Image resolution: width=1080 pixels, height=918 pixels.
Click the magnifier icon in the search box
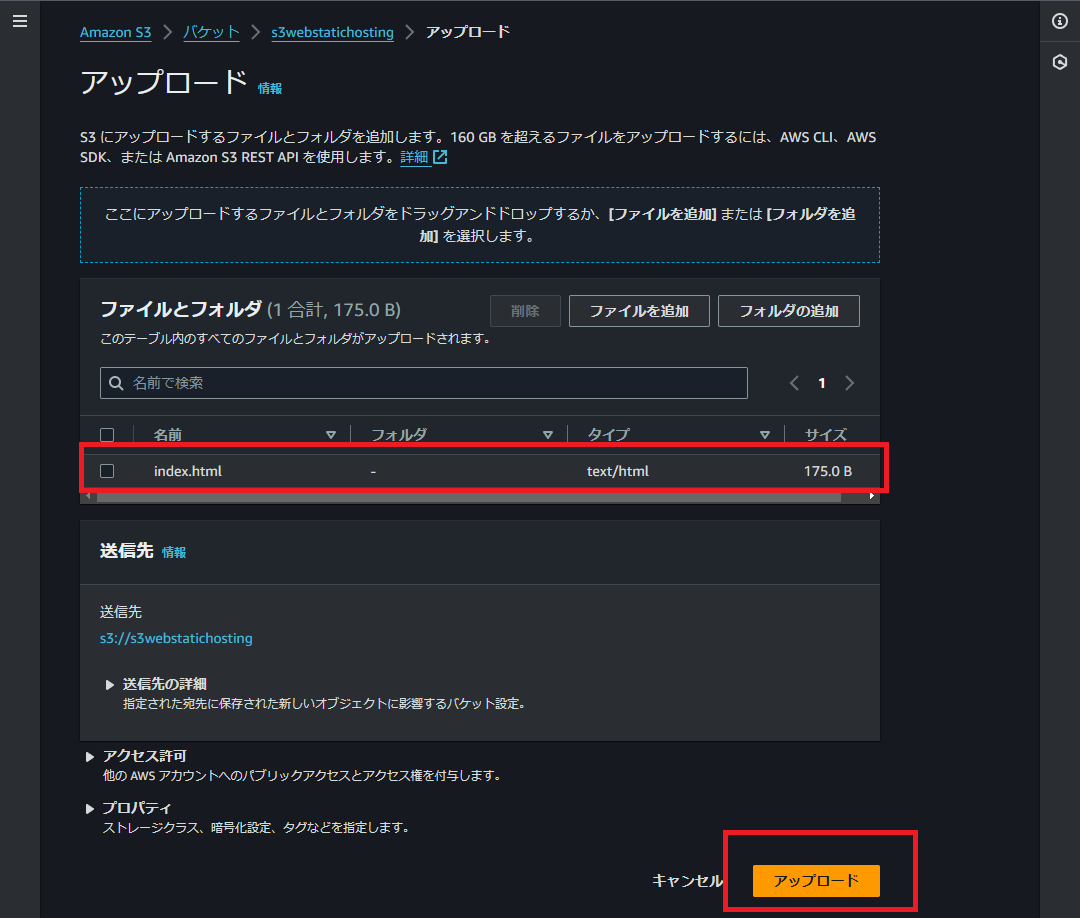point(117,383)
